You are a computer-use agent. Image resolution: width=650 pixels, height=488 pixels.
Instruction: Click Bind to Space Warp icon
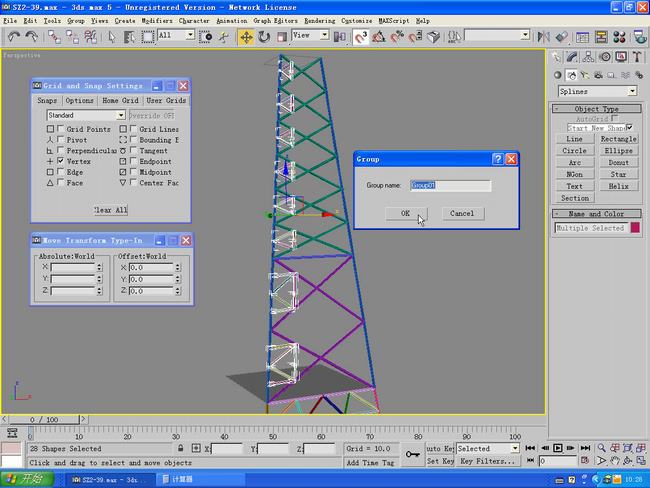click(x=91, y=37)
